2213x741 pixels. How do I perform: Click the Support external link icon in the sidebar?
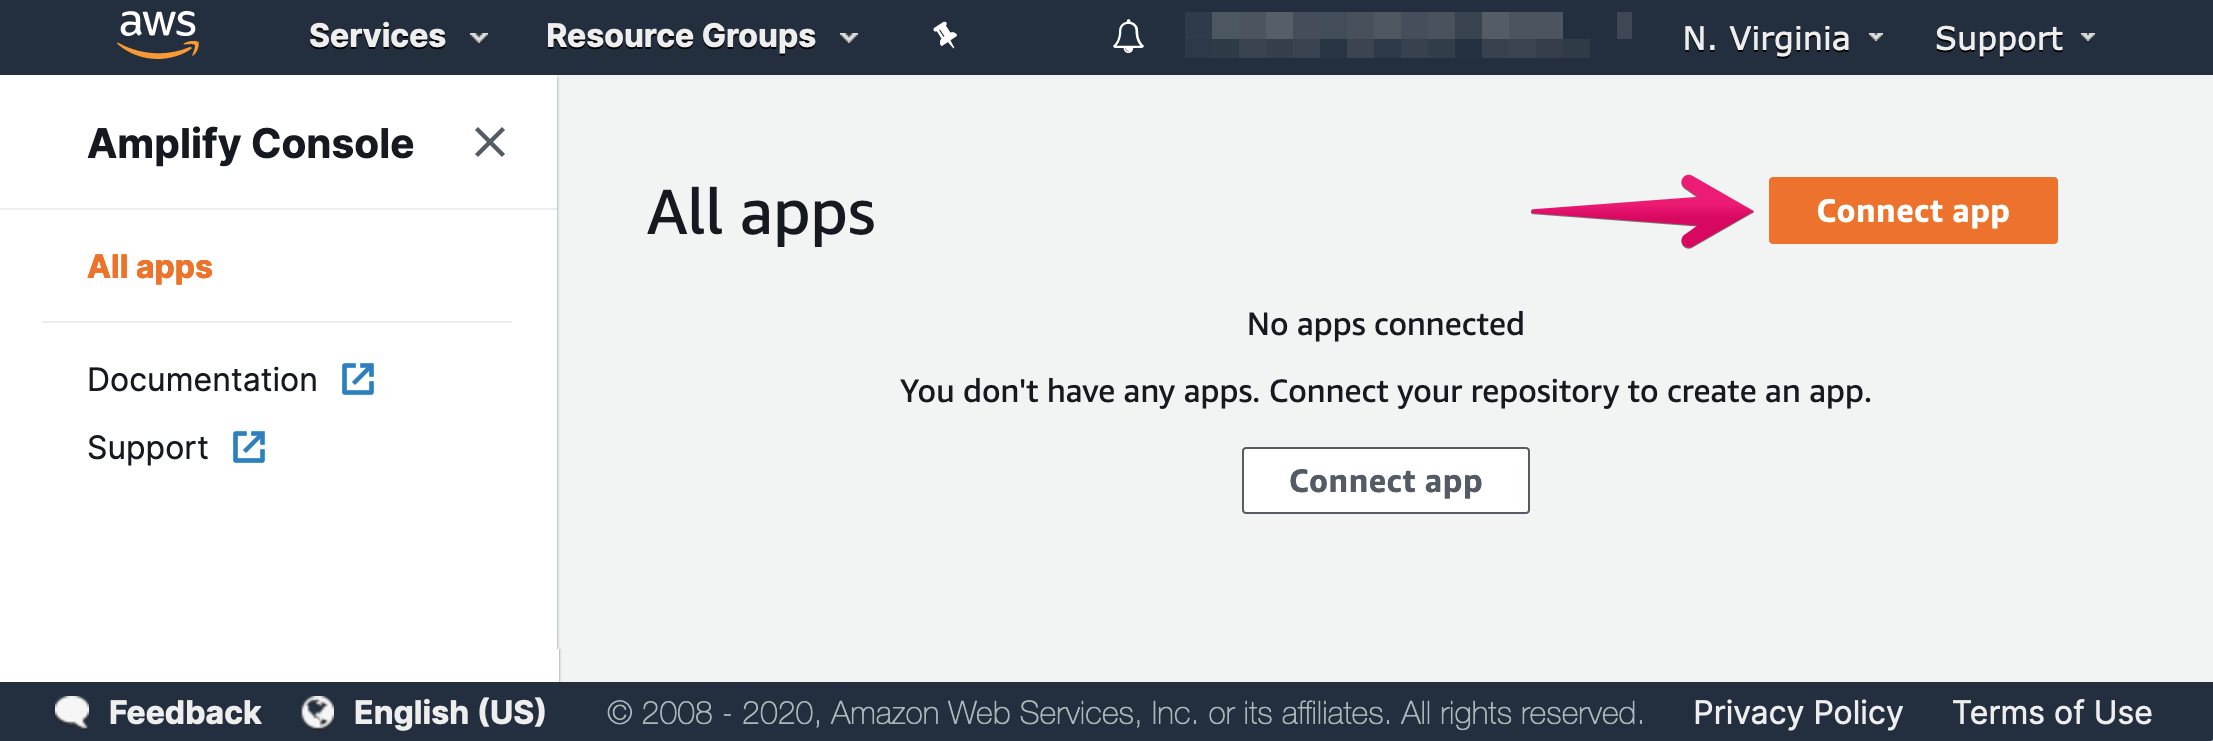click(249, 447)
